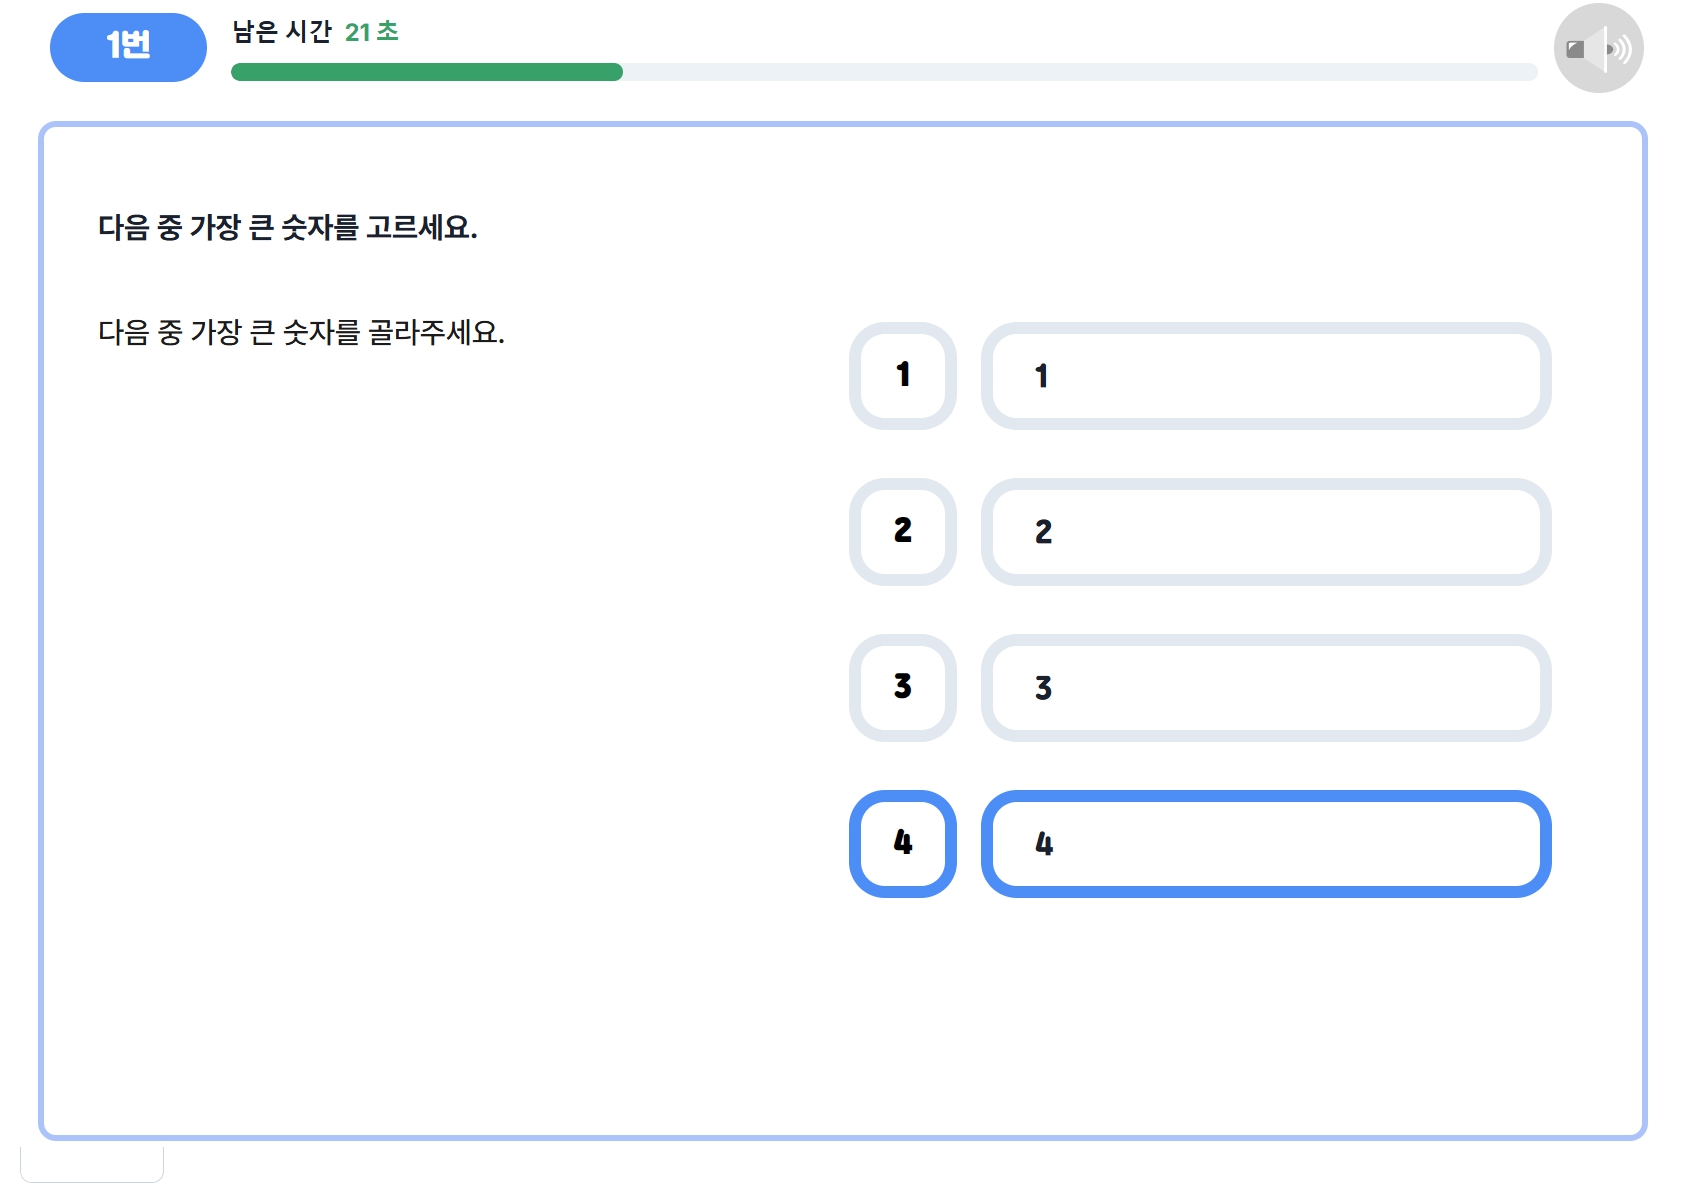Choose the wide answer box showing 1
Image resolution: width=1684 pixels, height=1183 pixels.
(x=1266, y=376)
